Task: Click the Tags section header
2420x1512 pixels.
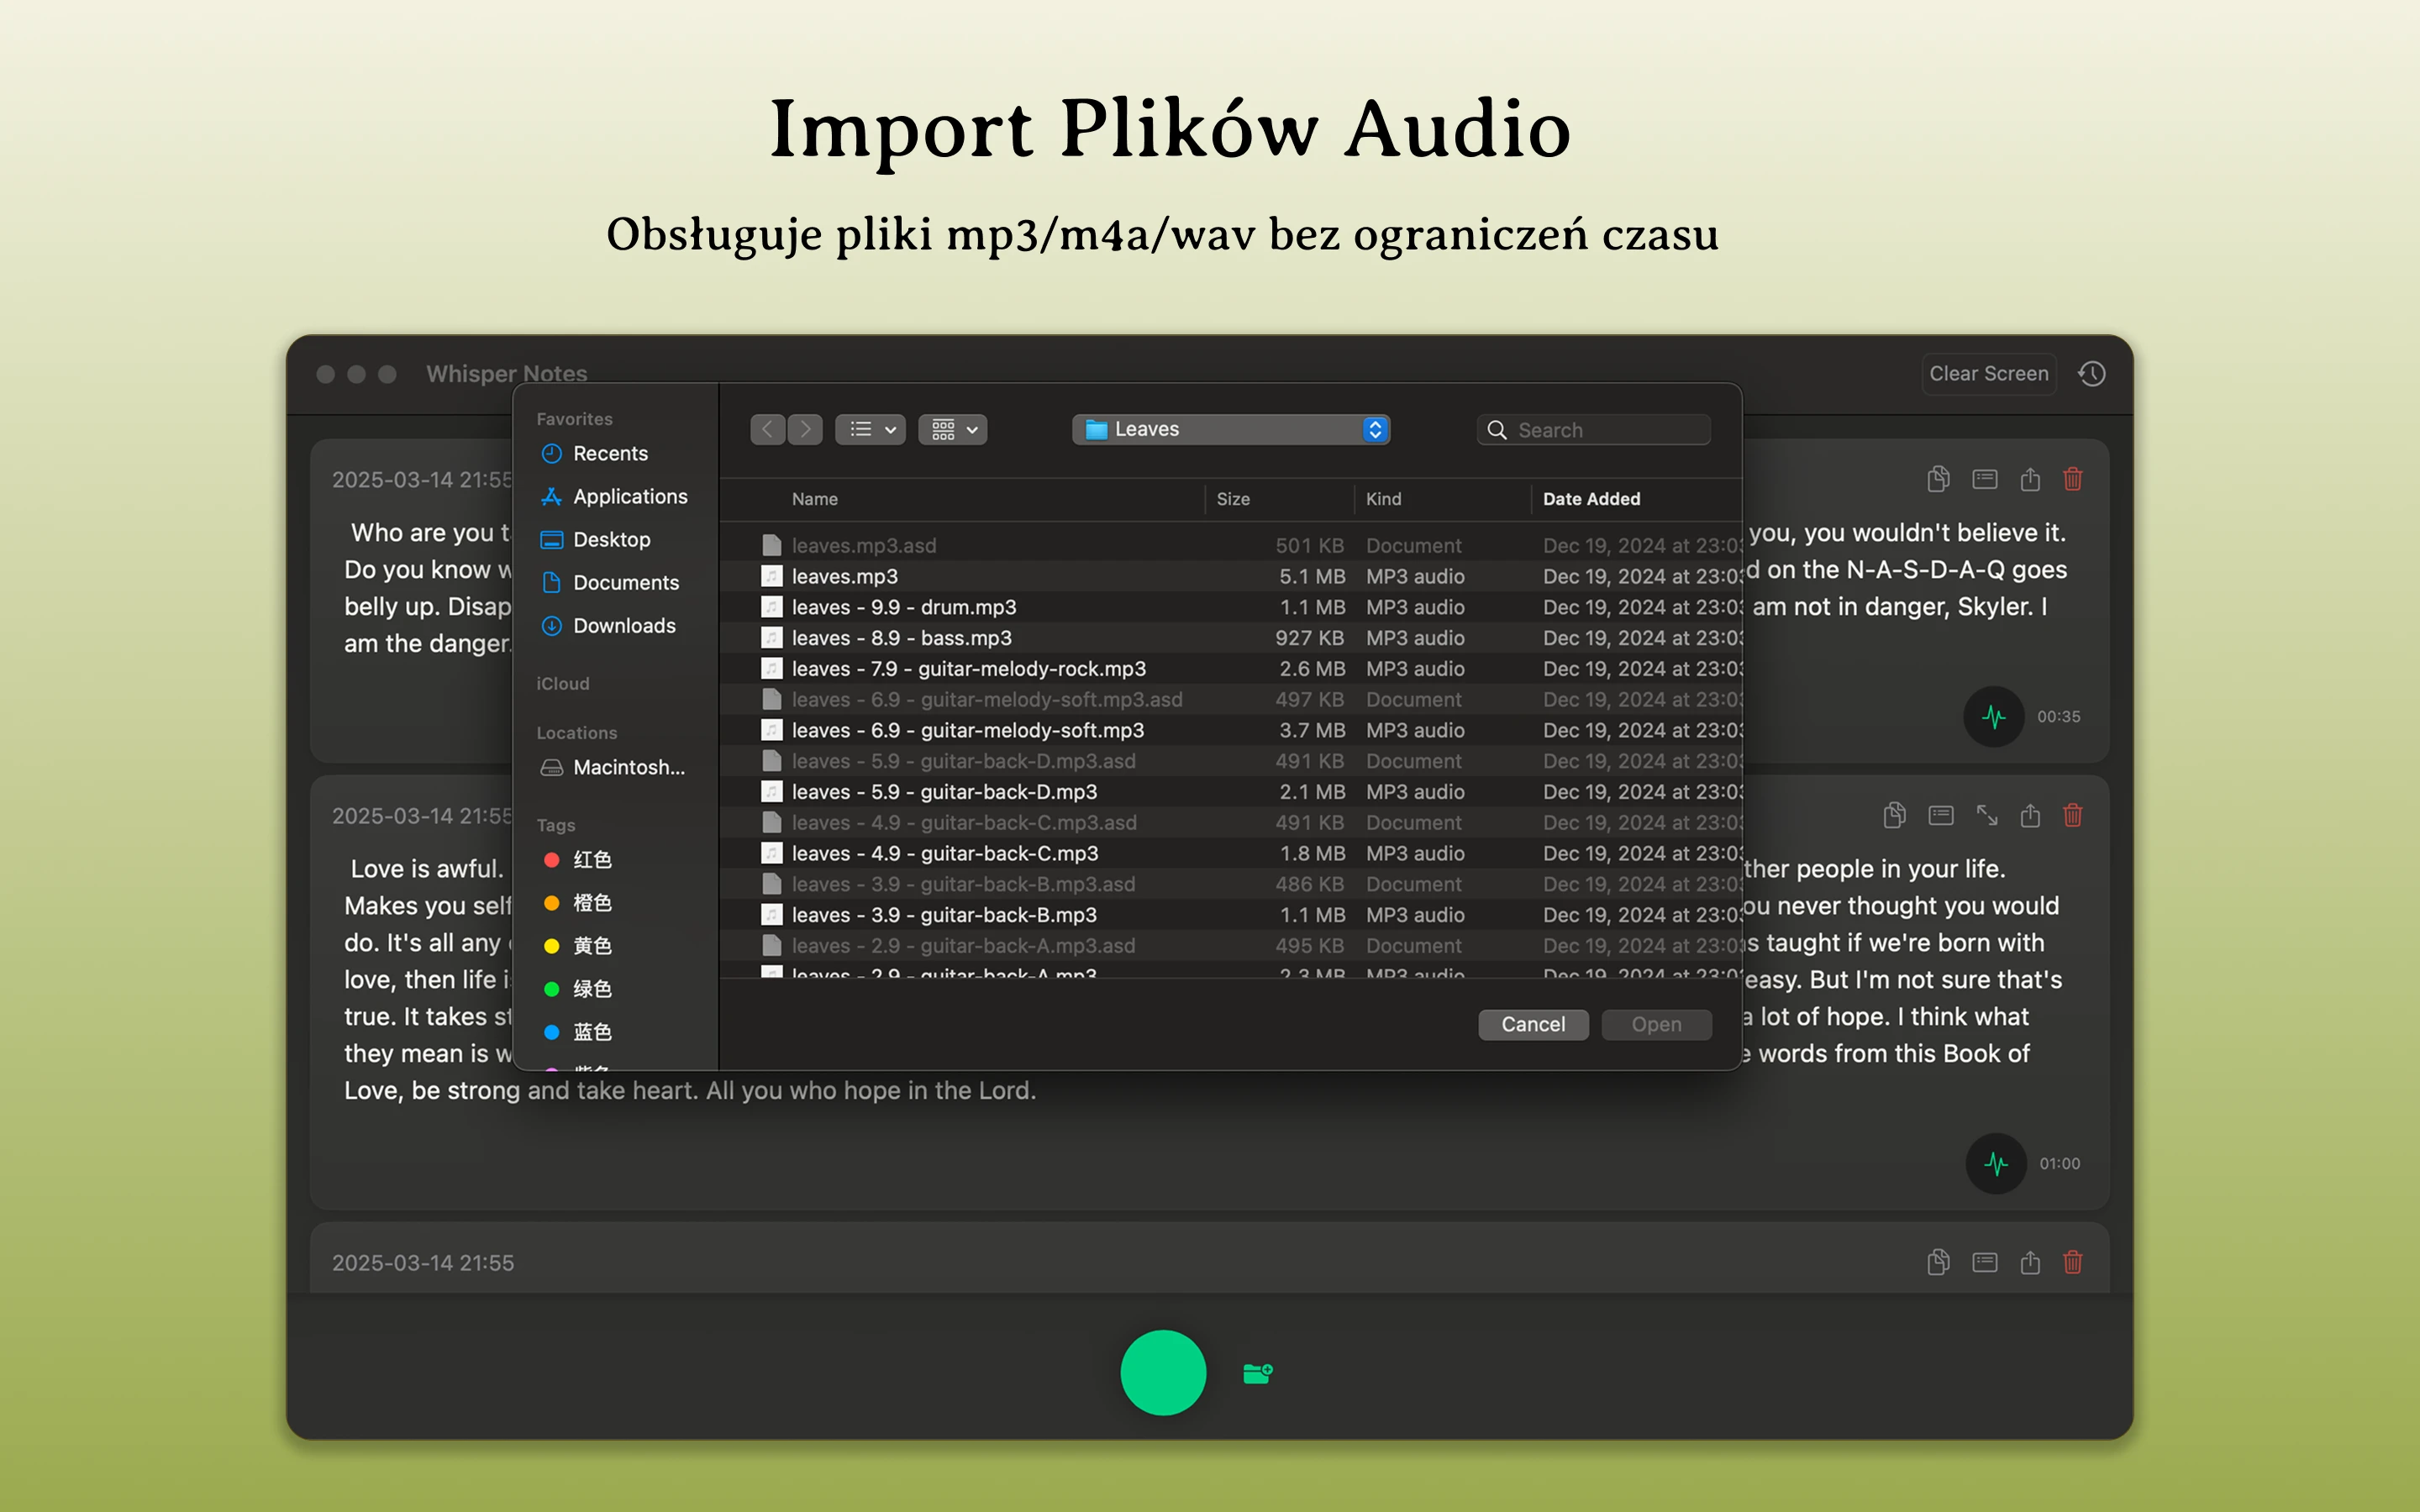Action: point(556,825)
